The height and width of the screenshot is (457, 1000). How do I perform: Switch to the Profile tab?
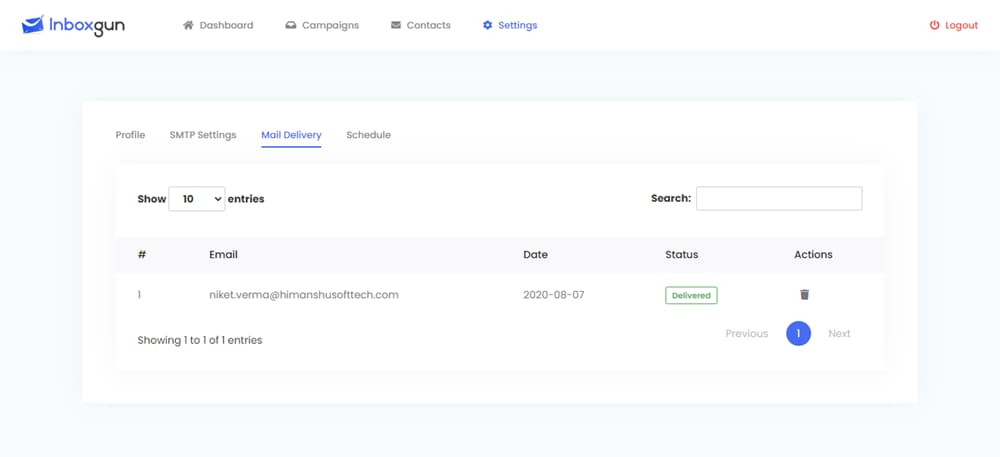(x=130, y=135)
